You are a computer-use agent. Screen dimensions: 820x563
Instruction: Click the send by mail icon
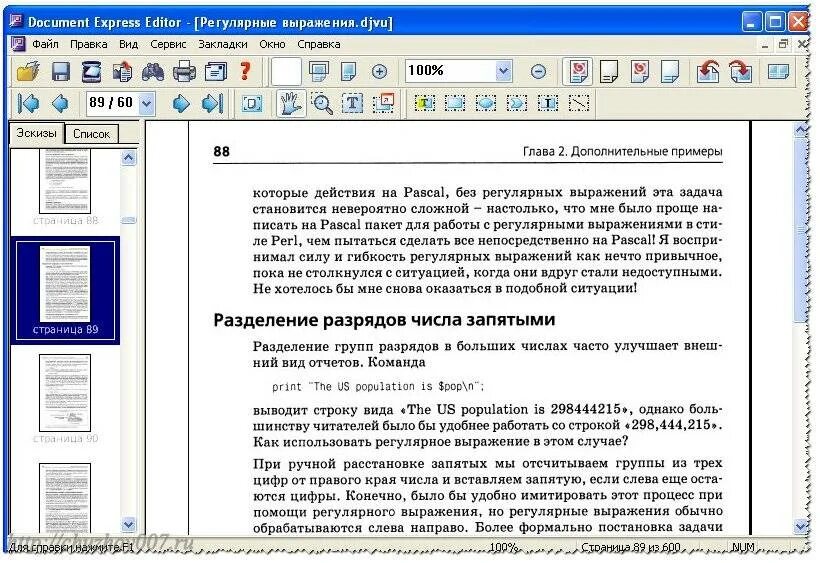215,72
